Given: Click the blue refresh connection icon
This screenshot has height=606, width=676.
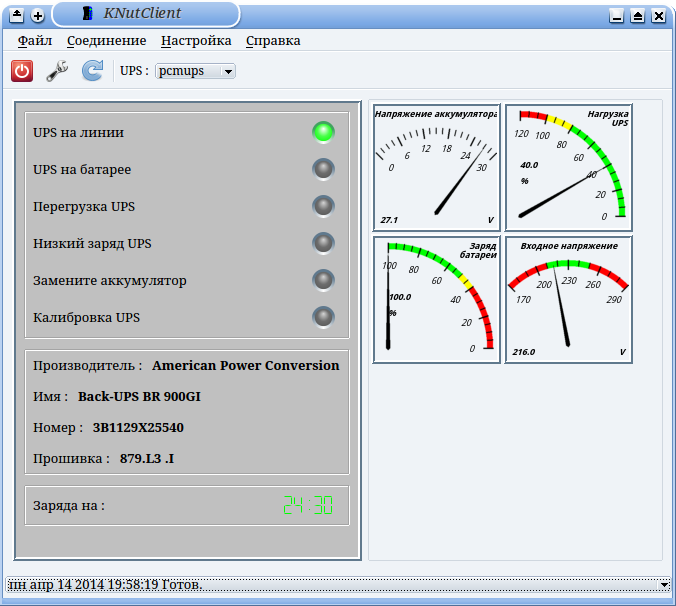Looking at the screenshot, I should 92,71.
